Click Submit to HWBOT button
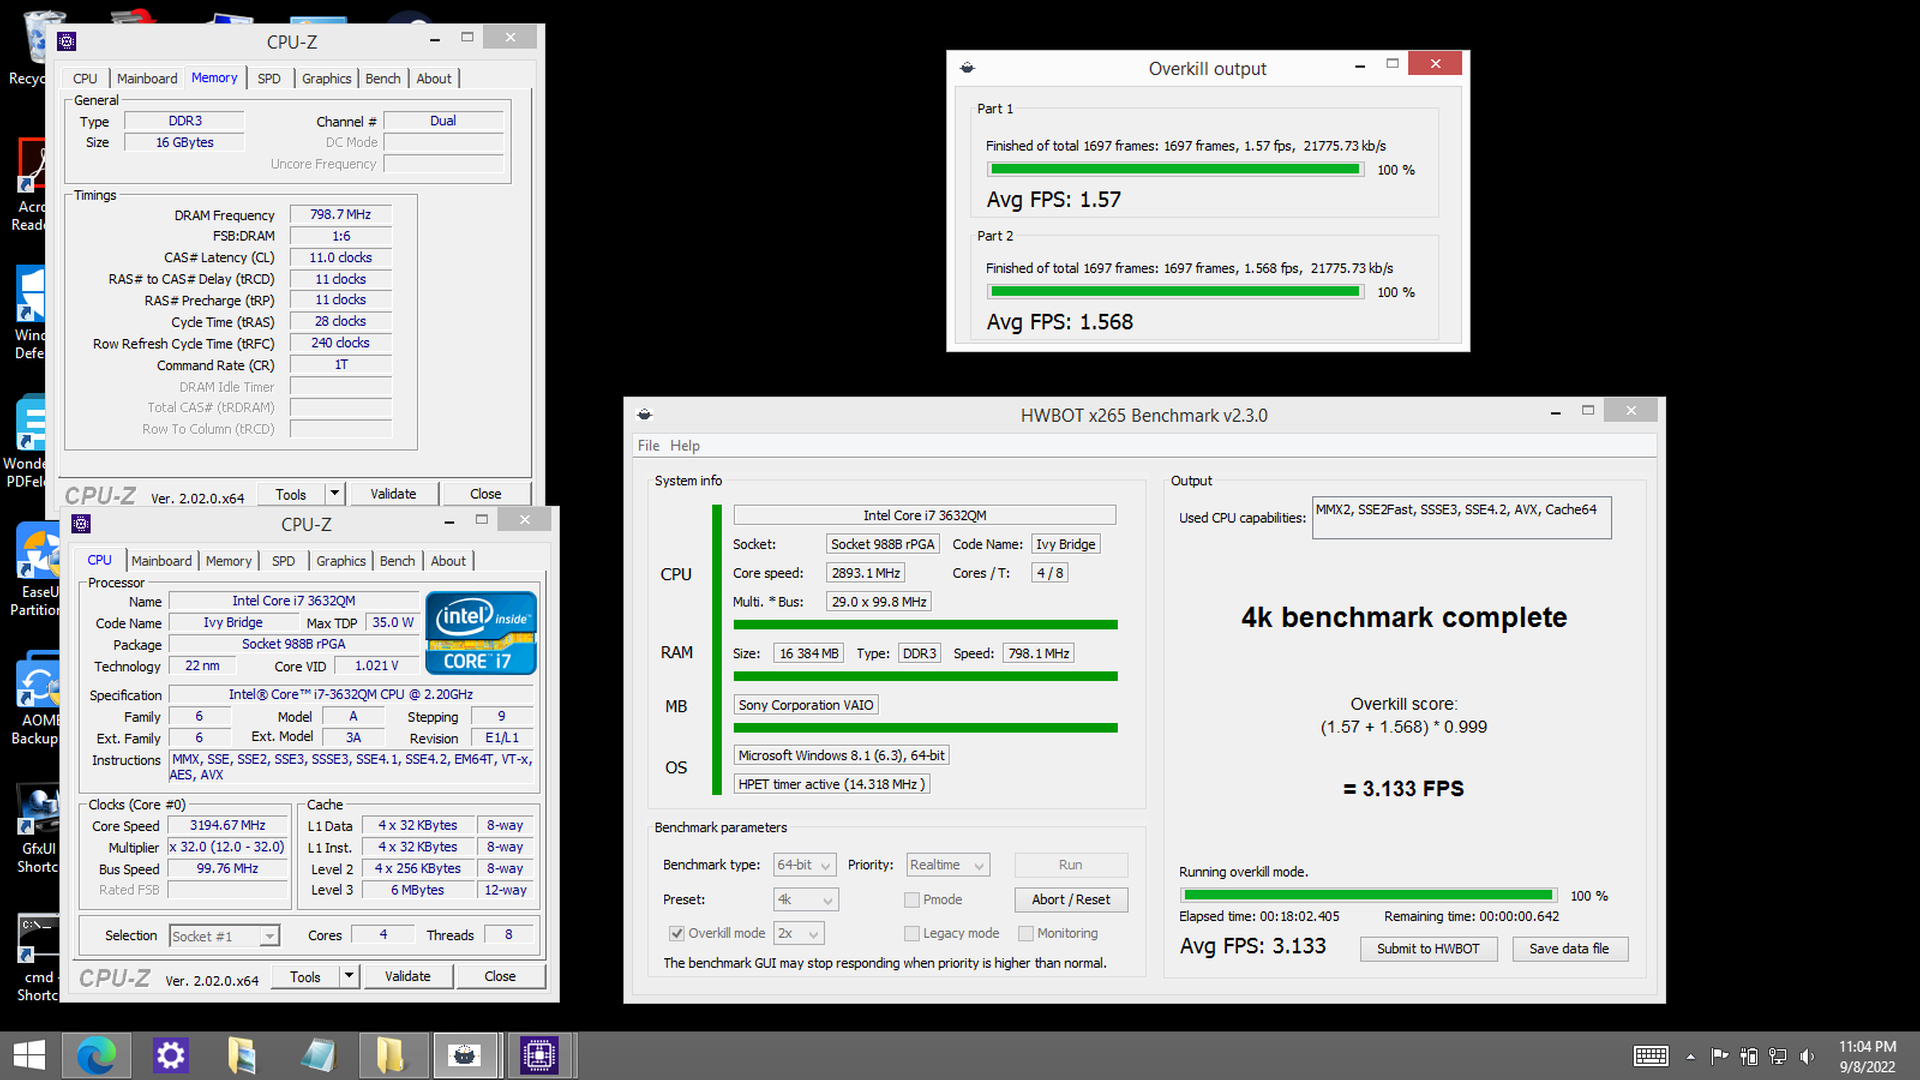Viewport: 1920px width, 1080px height. pos(1428,949)
